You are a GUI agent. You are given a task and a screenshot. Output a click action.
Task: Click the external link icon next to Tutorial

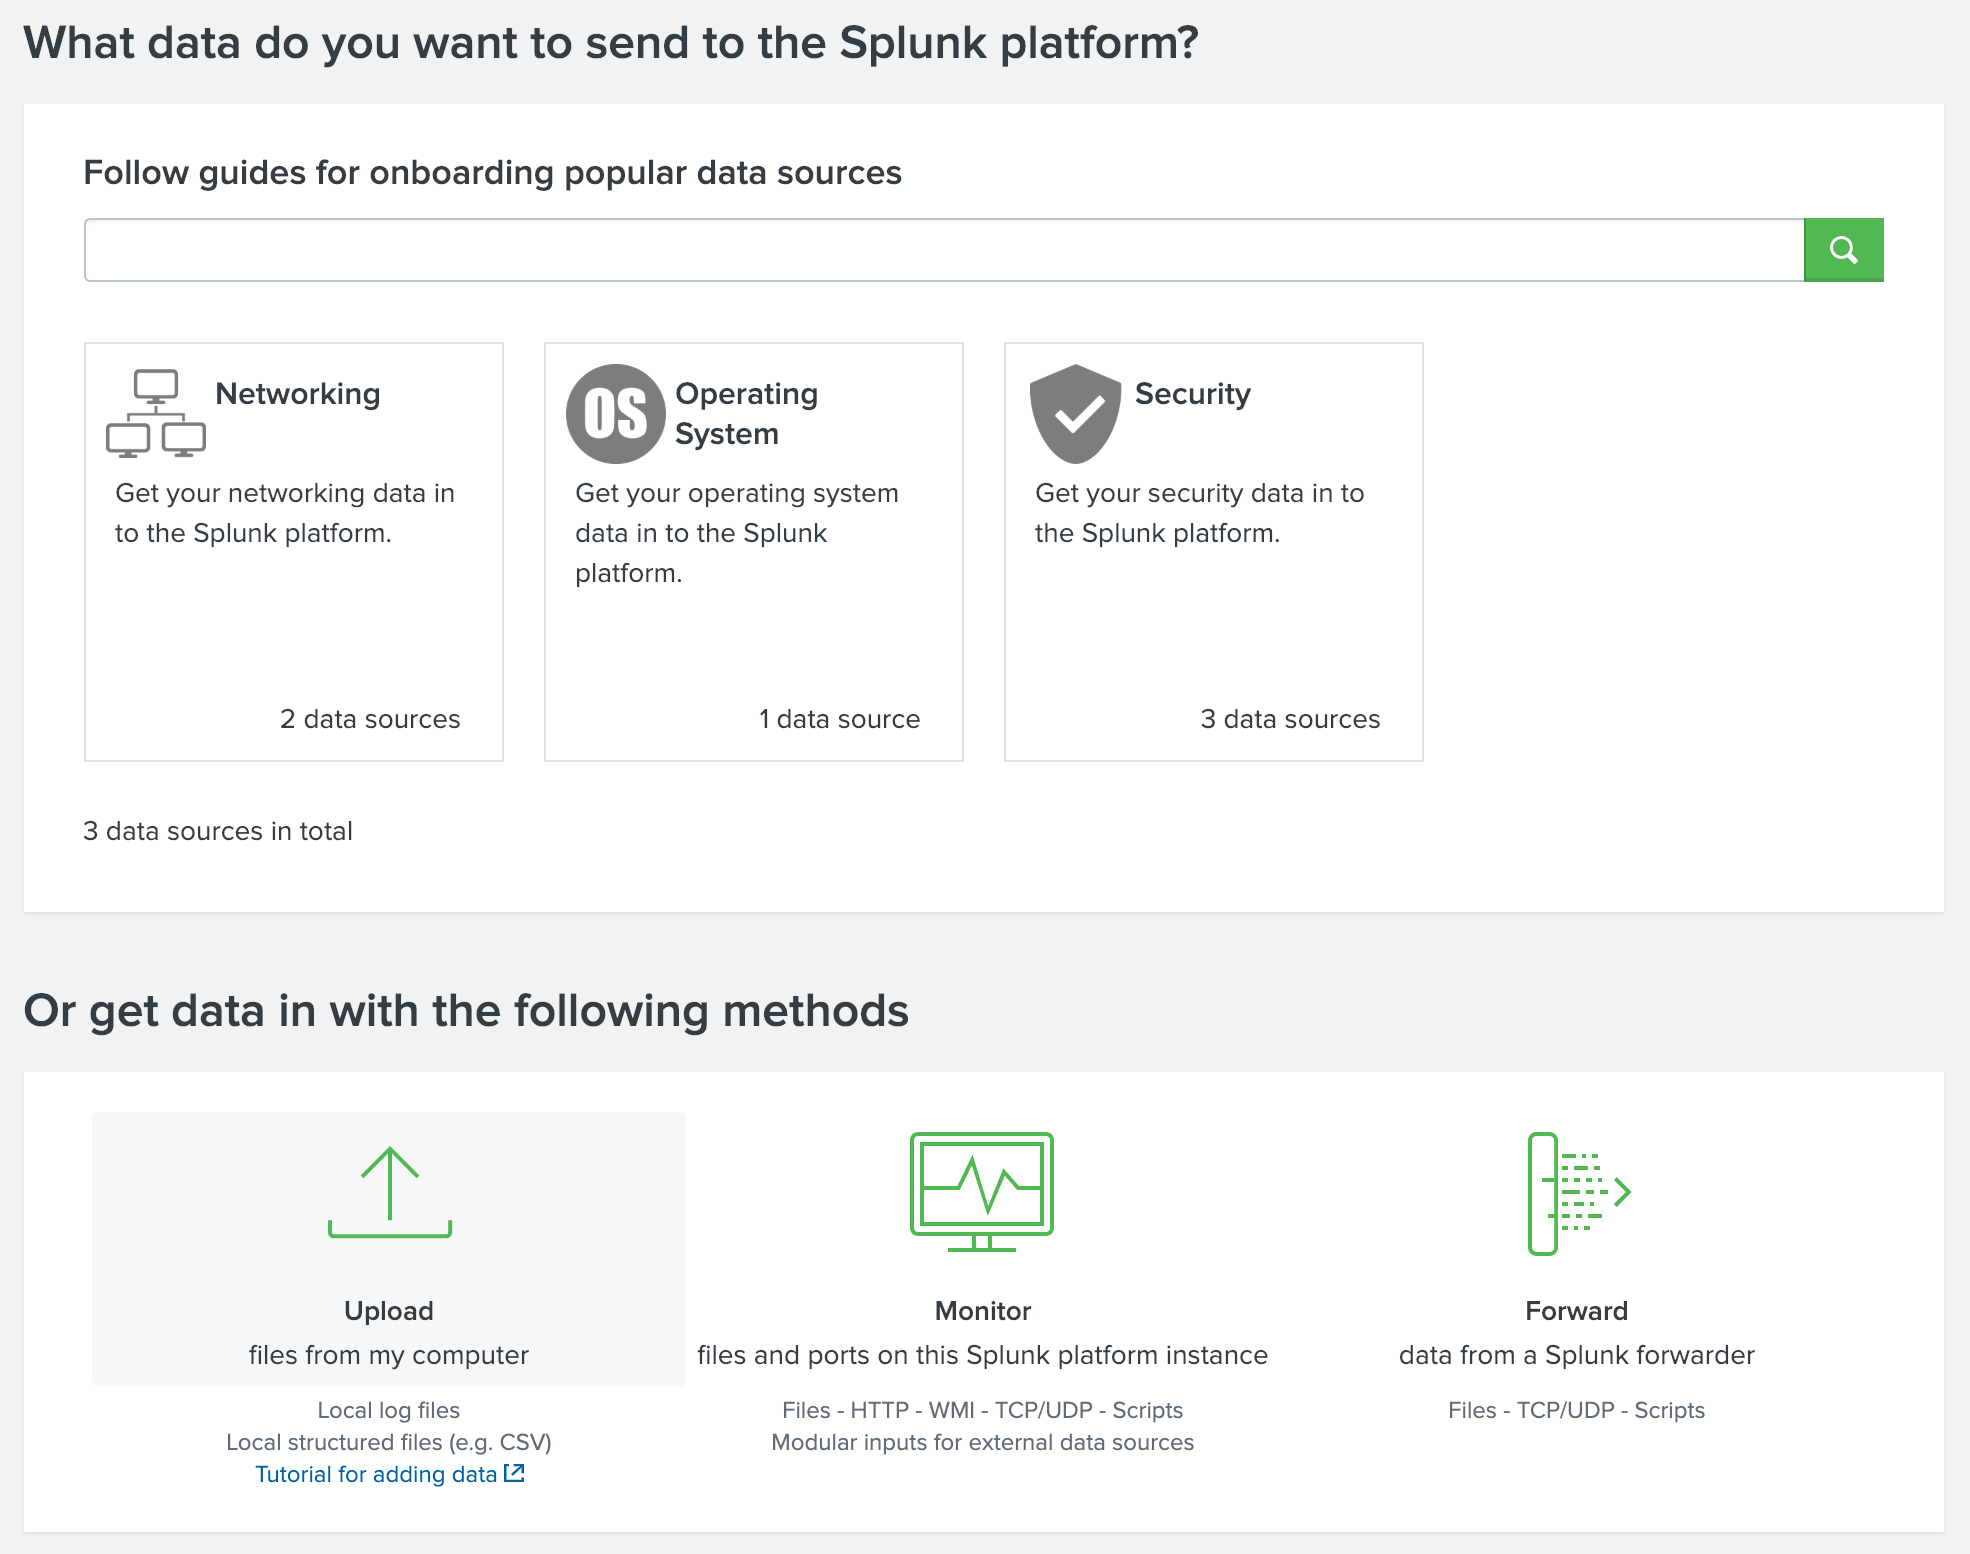(514, 1473)
